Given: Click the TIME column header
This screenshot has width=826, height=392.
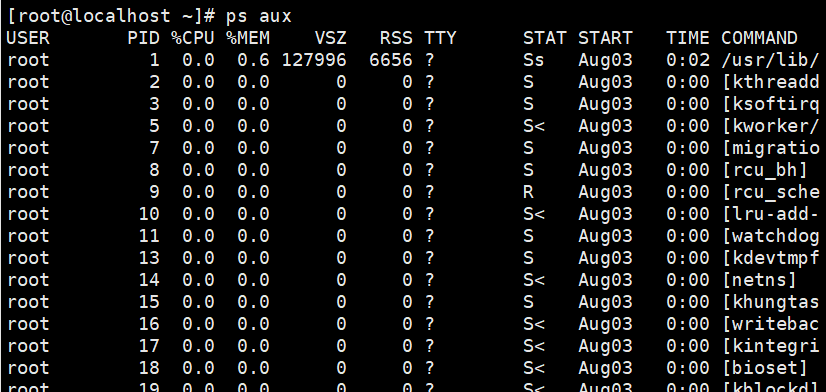Looking at the screenshot, I should tap(687, 38).
